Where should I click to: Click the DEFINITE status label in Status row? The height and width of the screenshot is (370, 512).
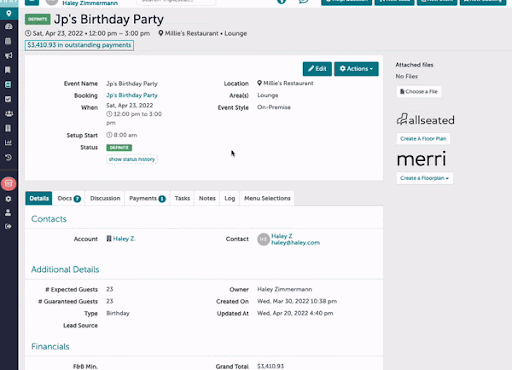click(x=119, y=147)
